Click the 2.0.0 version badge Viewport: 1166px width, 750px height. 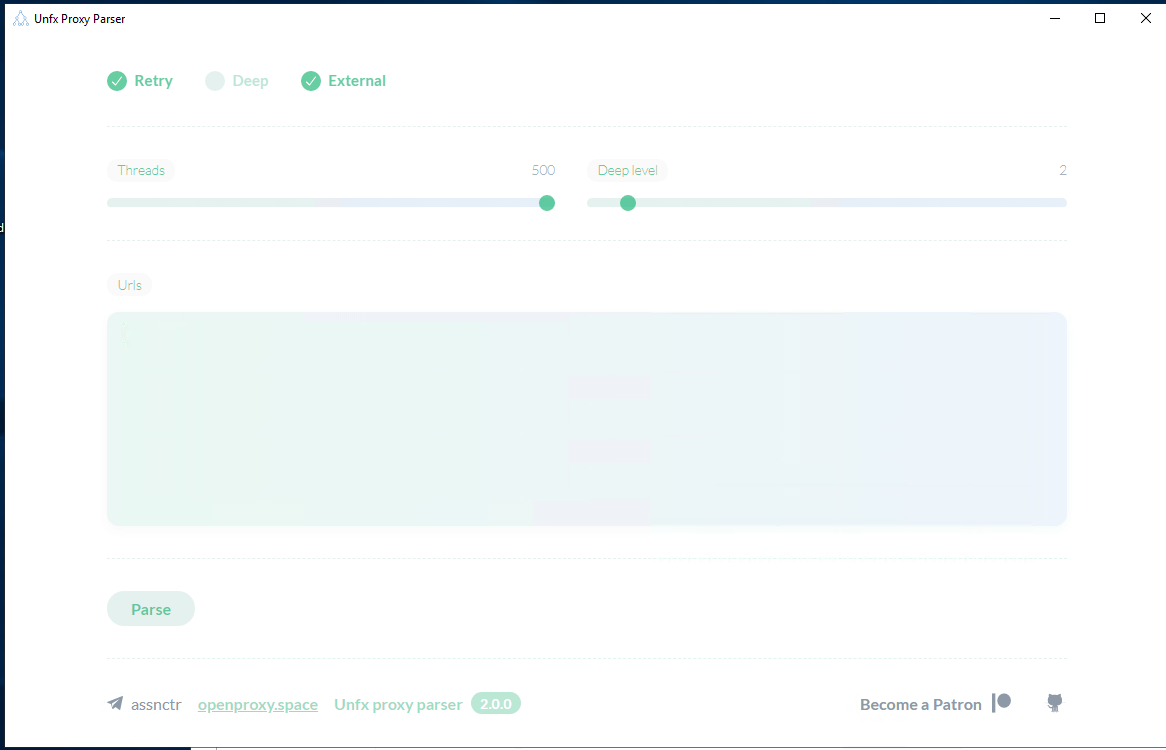pyautogui.click(x=496, y=704)
